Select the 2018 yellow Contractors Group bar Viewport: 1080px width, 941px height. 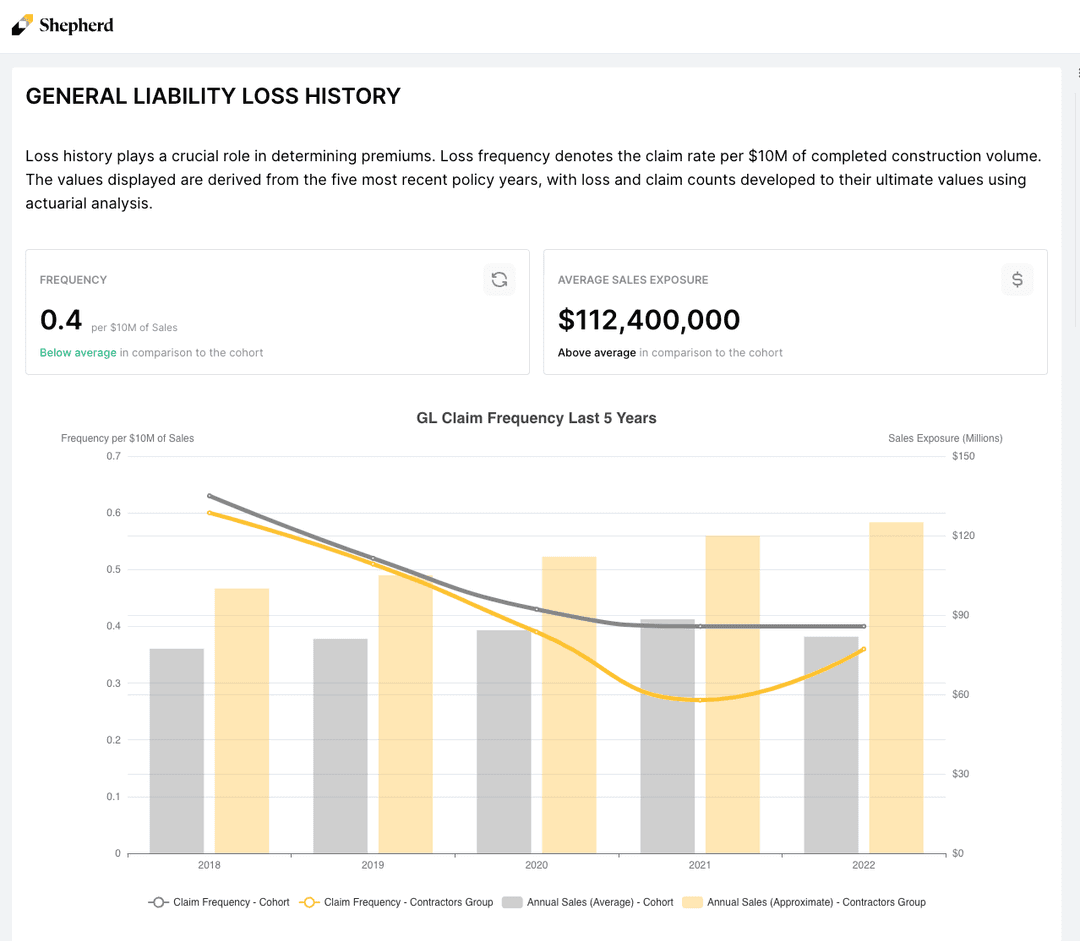(242, 720)
